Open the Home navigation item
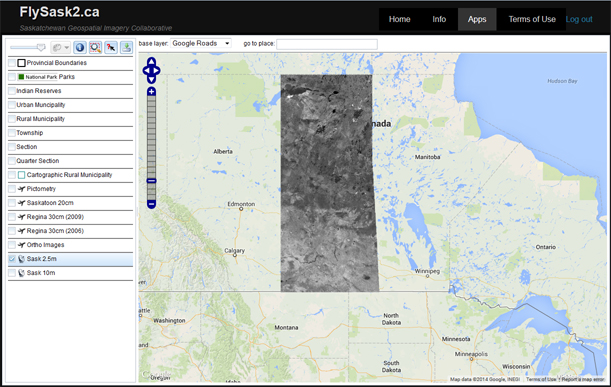The width and height of the screenshot is (611, 387). (399, 19)
